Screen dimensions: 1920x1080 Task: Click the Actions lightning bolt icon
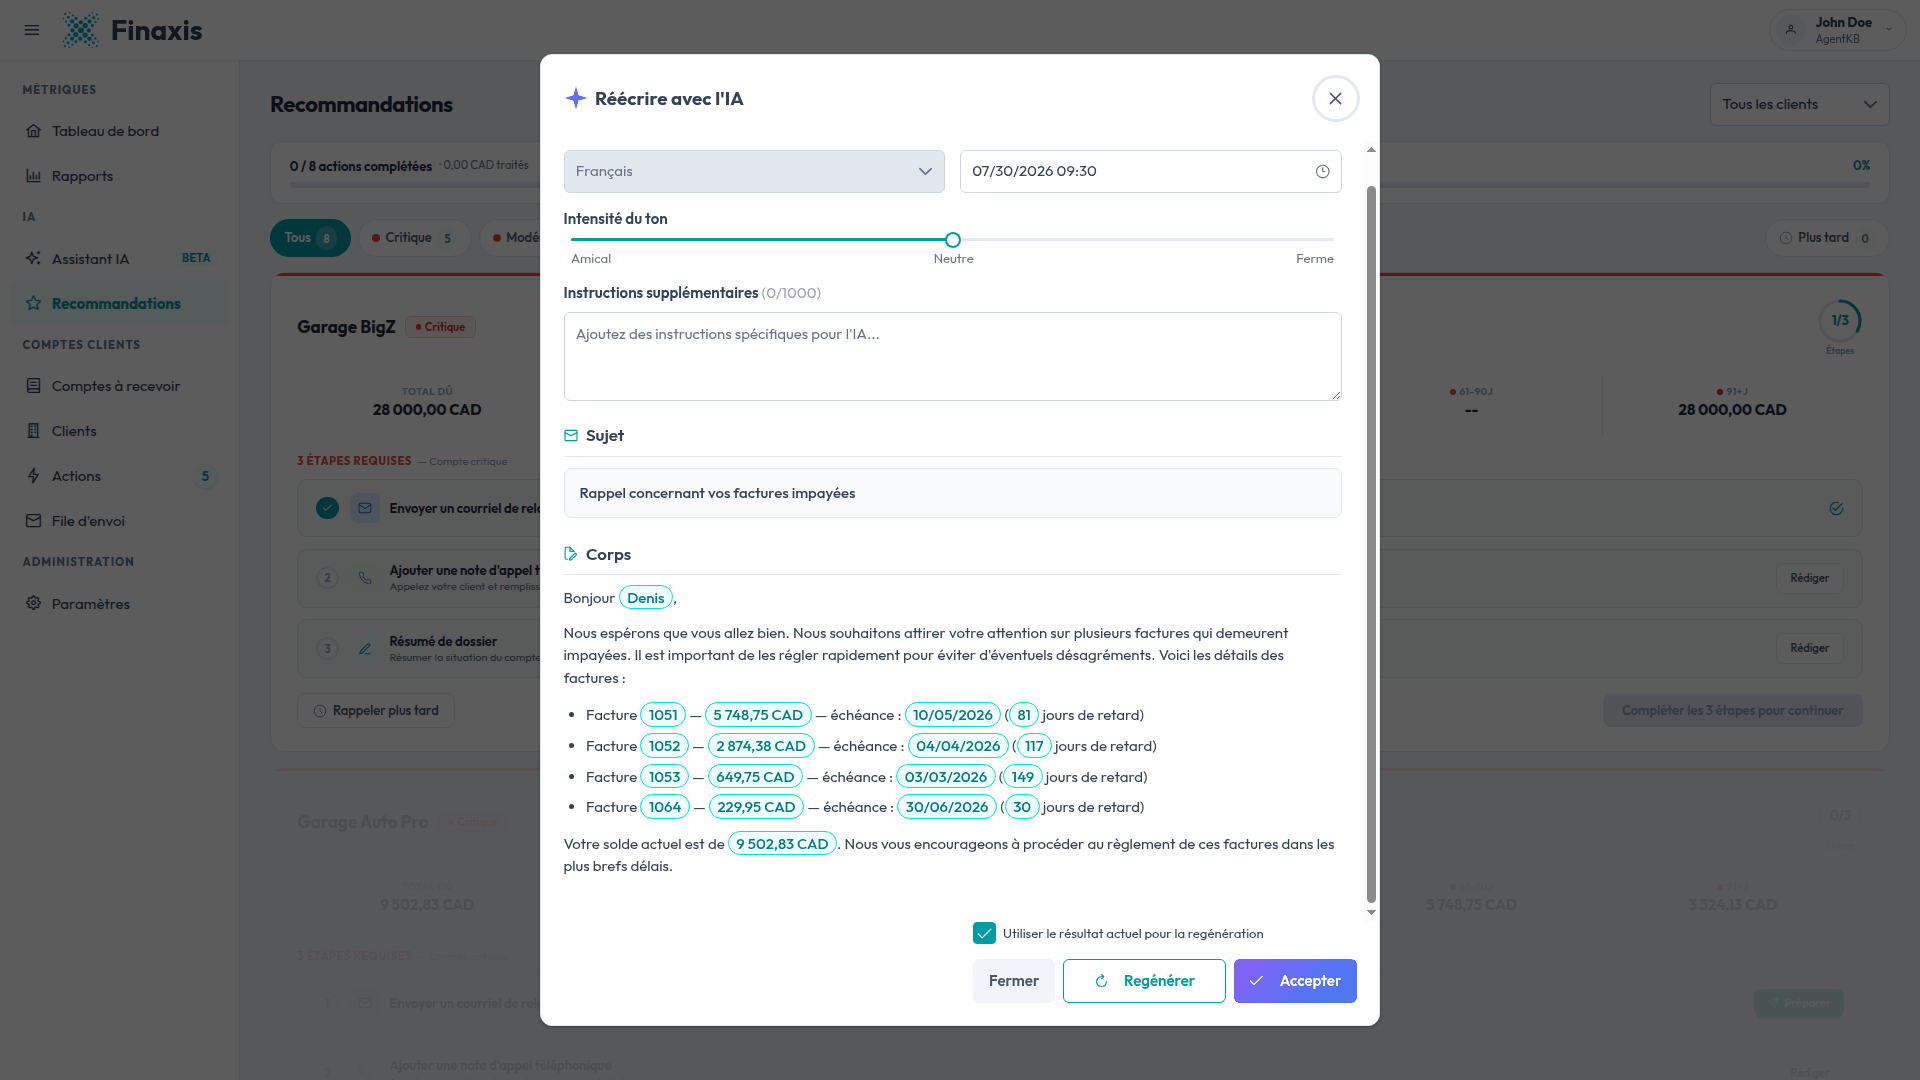33,476
